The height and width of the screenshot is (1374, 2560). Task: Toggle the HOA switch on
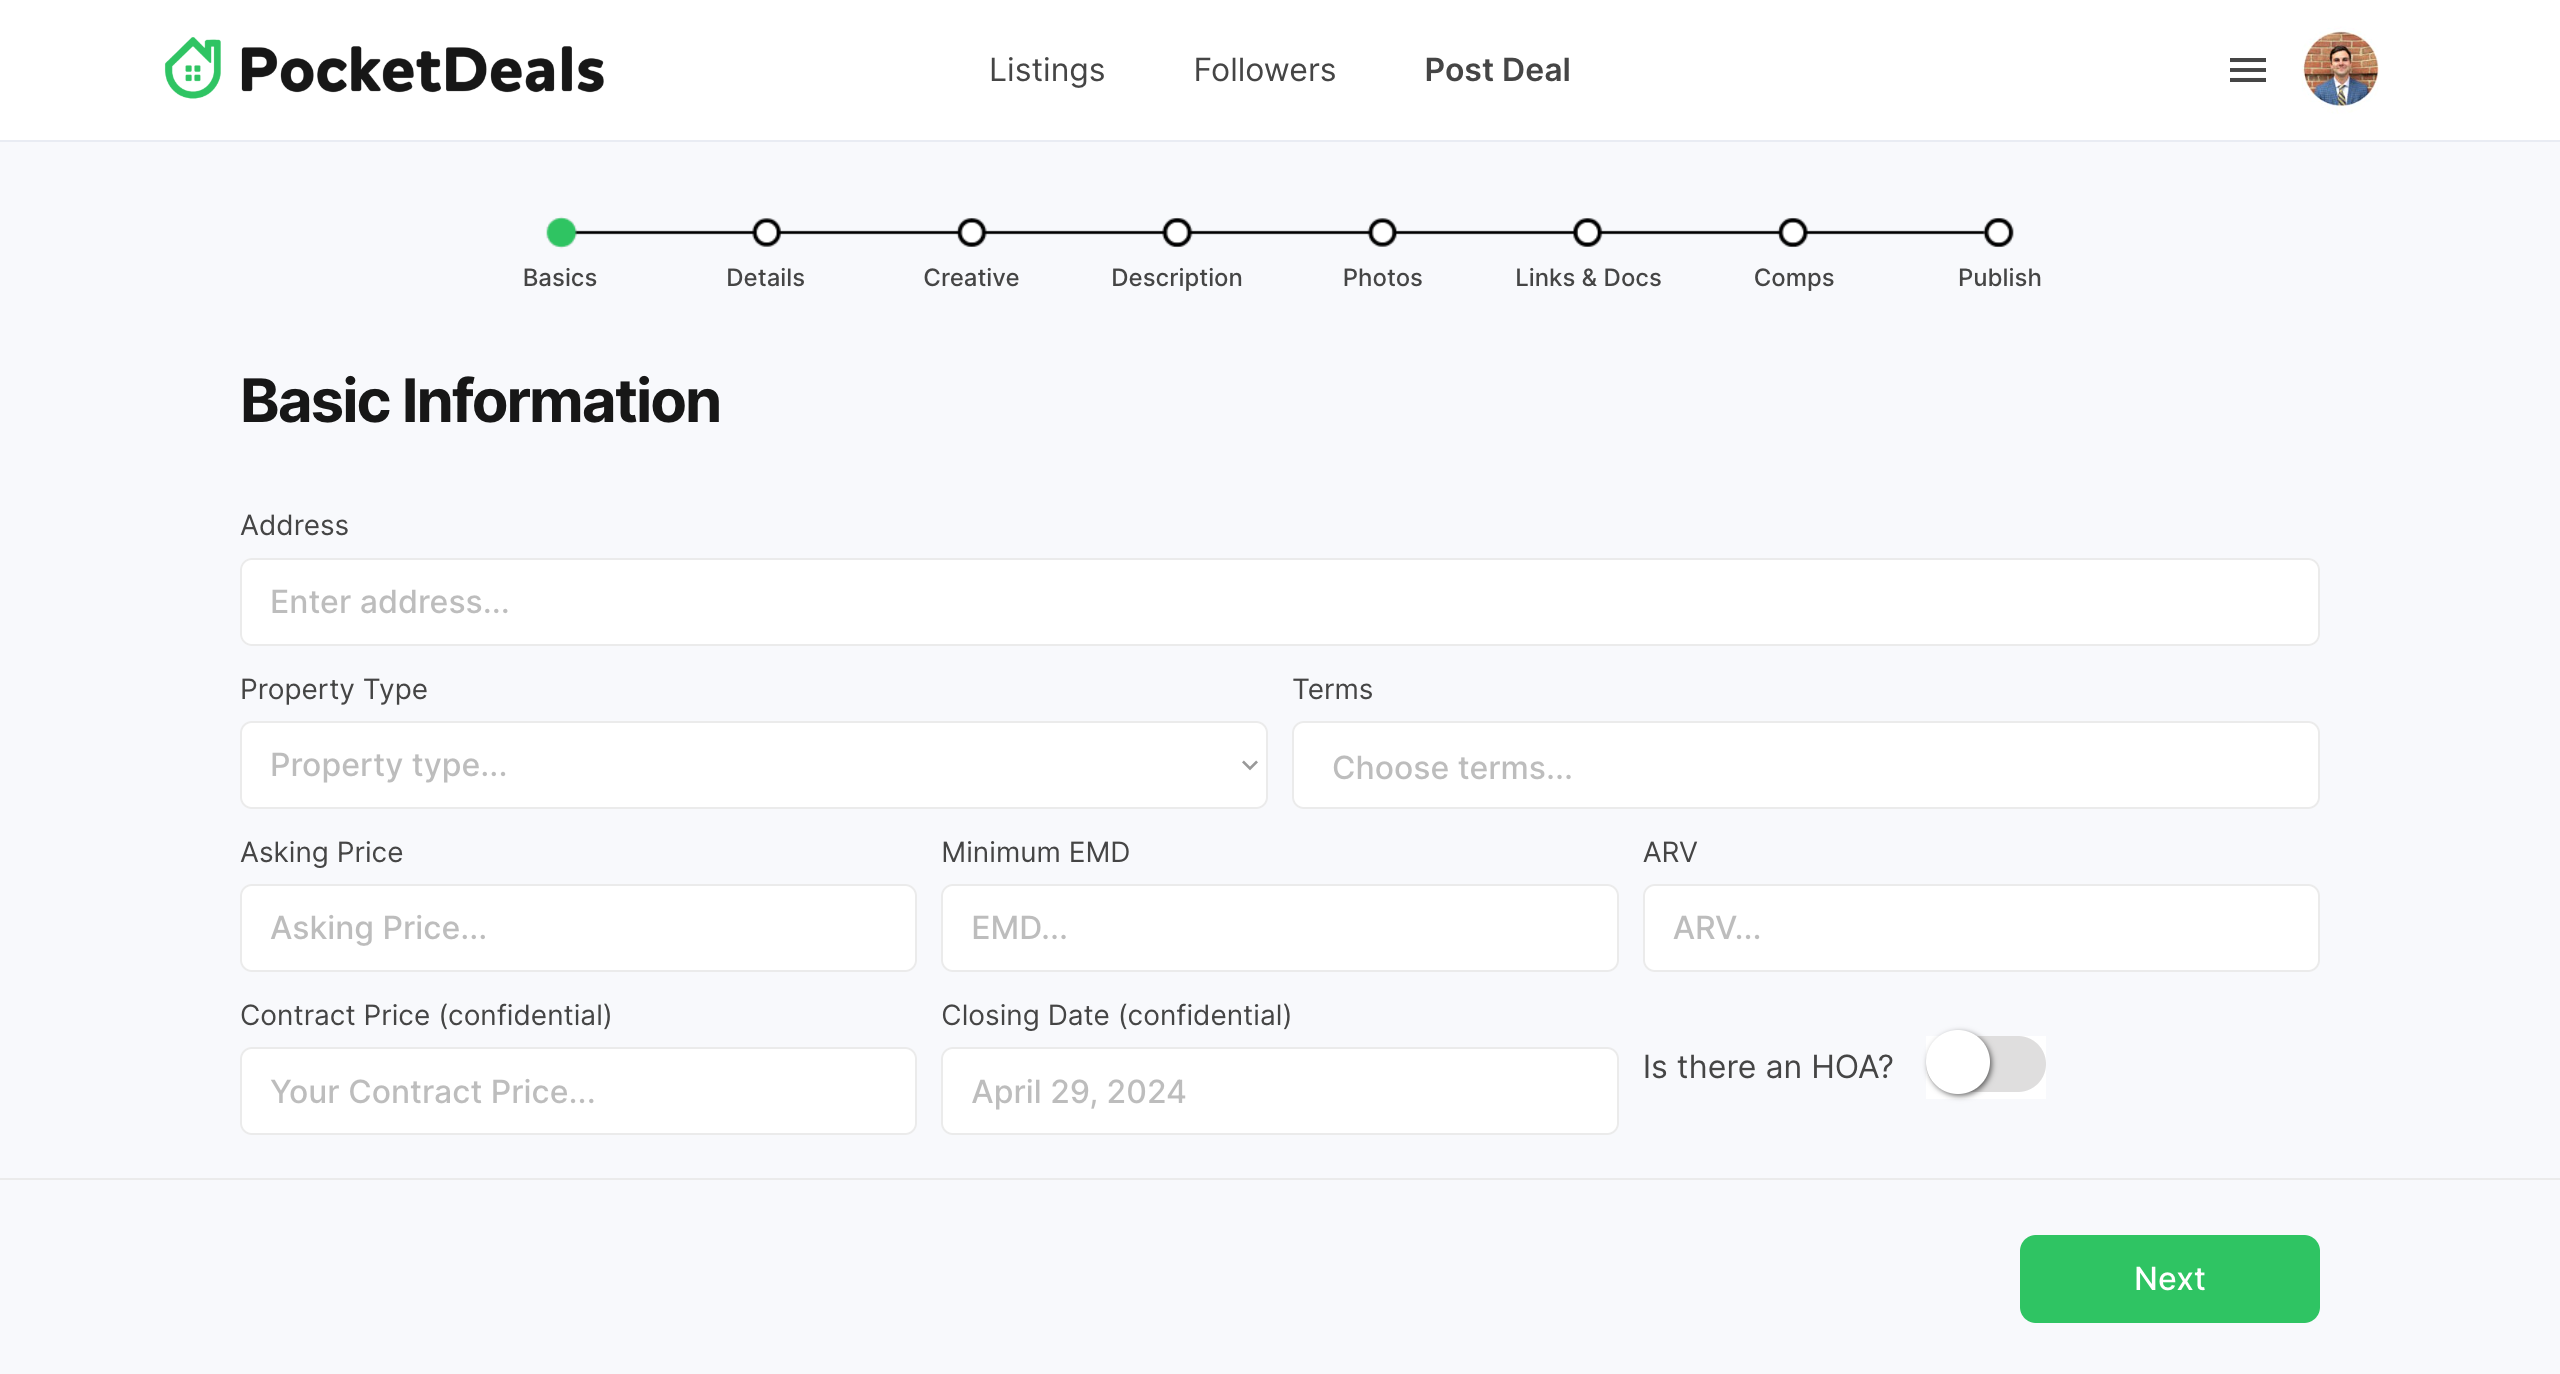(1985, 1064)
